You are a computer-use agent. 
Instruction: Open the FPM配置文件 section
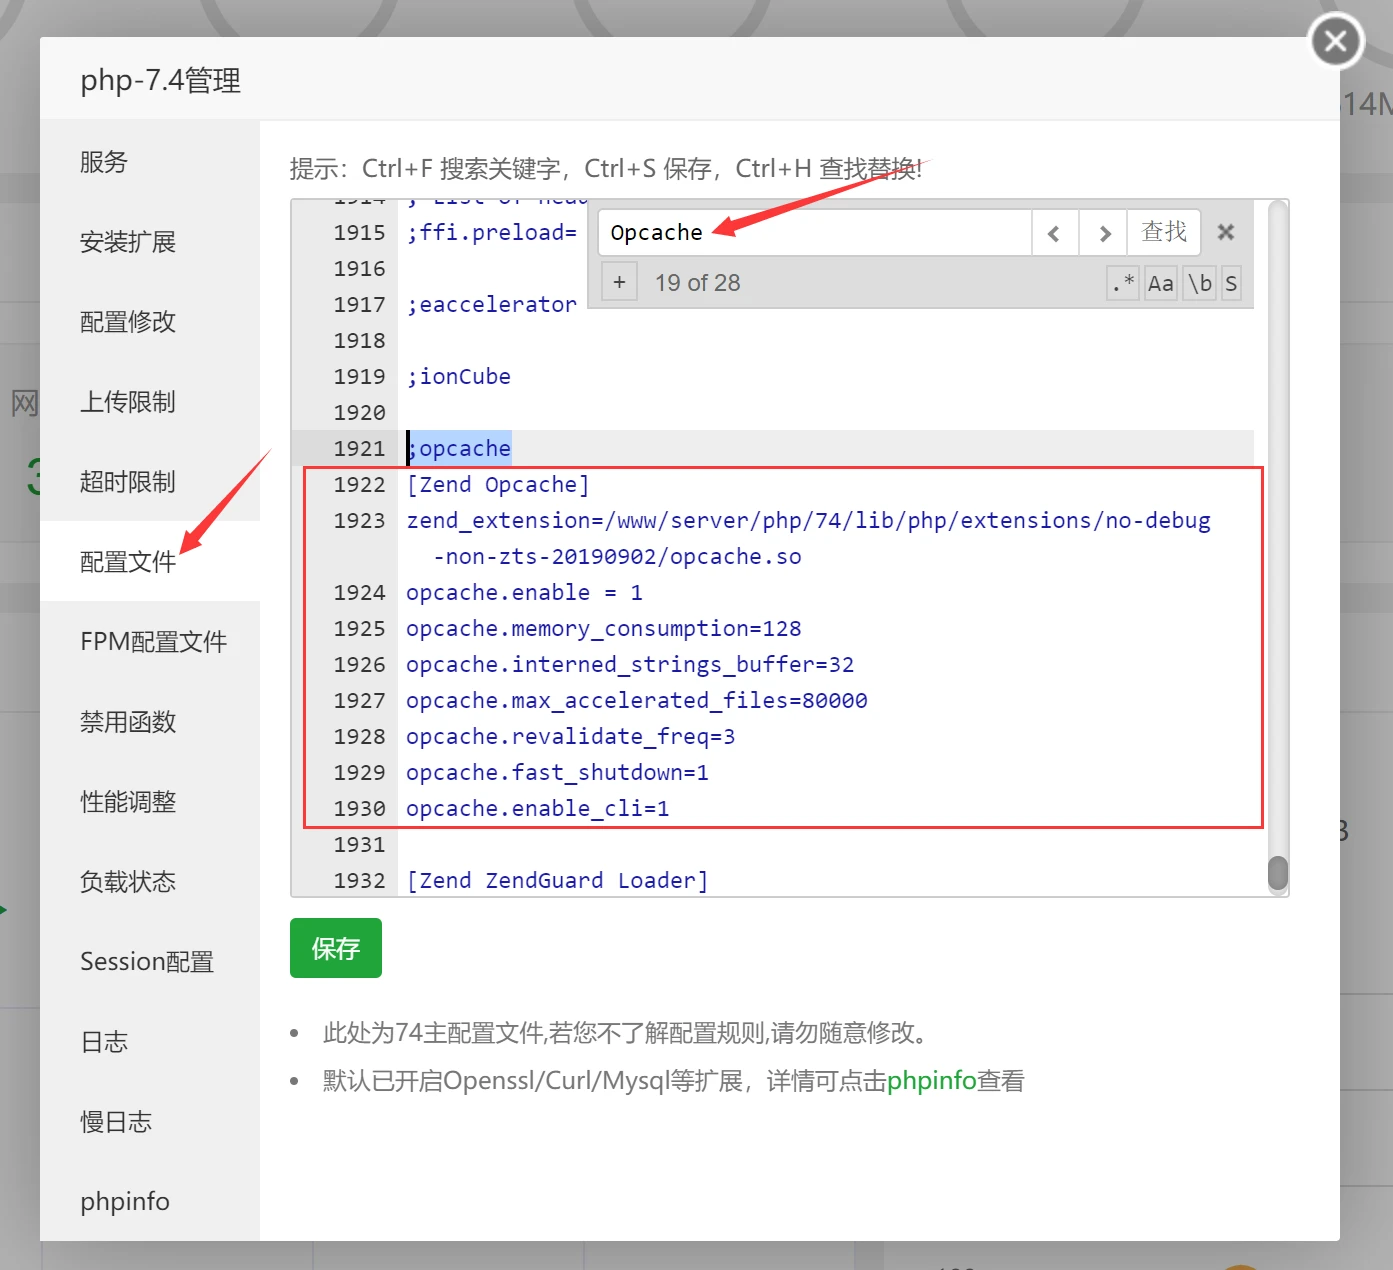coord(154,641)
